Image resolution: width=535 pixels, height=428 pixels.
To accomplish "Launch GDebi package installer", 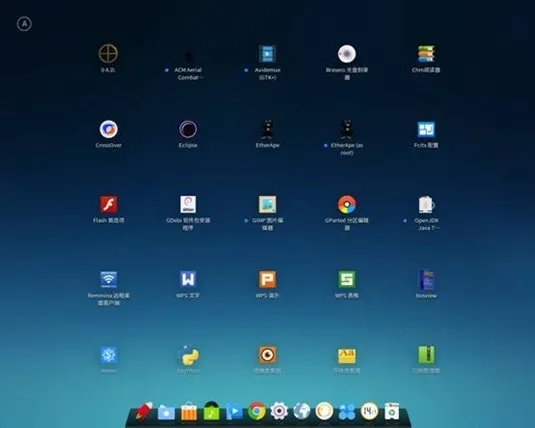I will tap(188, 204).
